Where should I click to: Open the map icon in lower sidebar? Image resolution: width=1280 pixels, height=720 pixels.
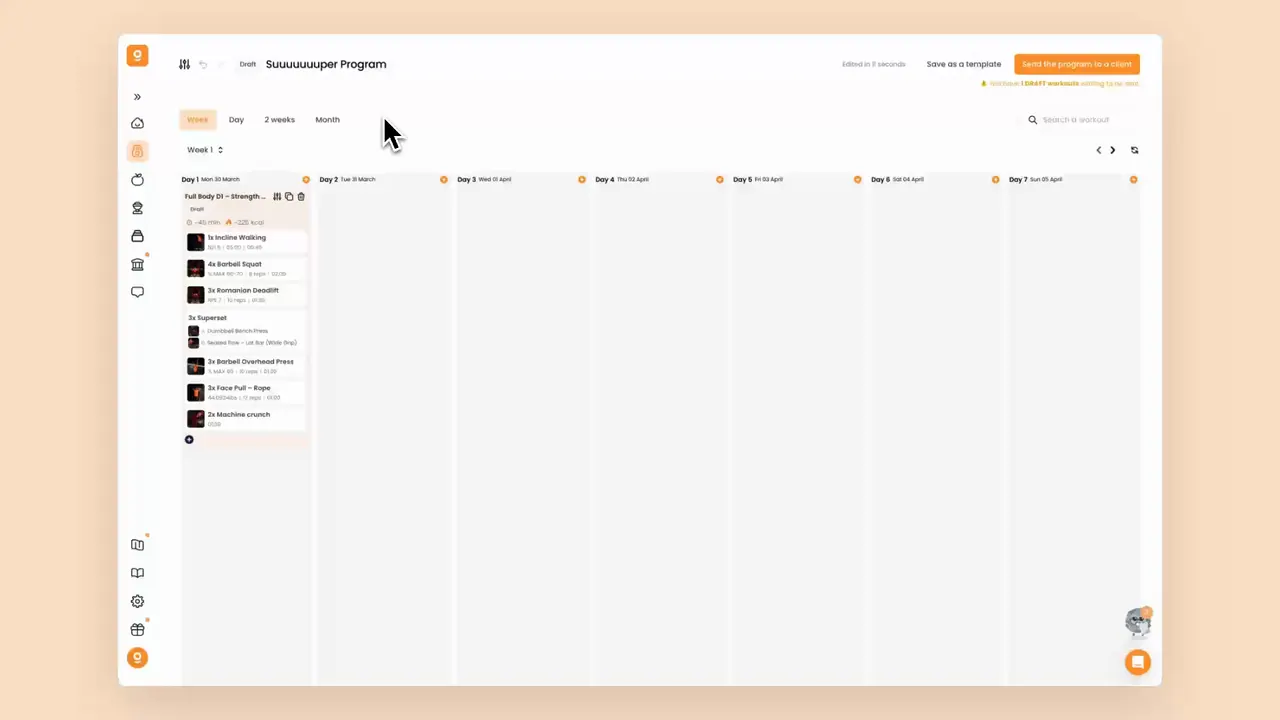137,545
